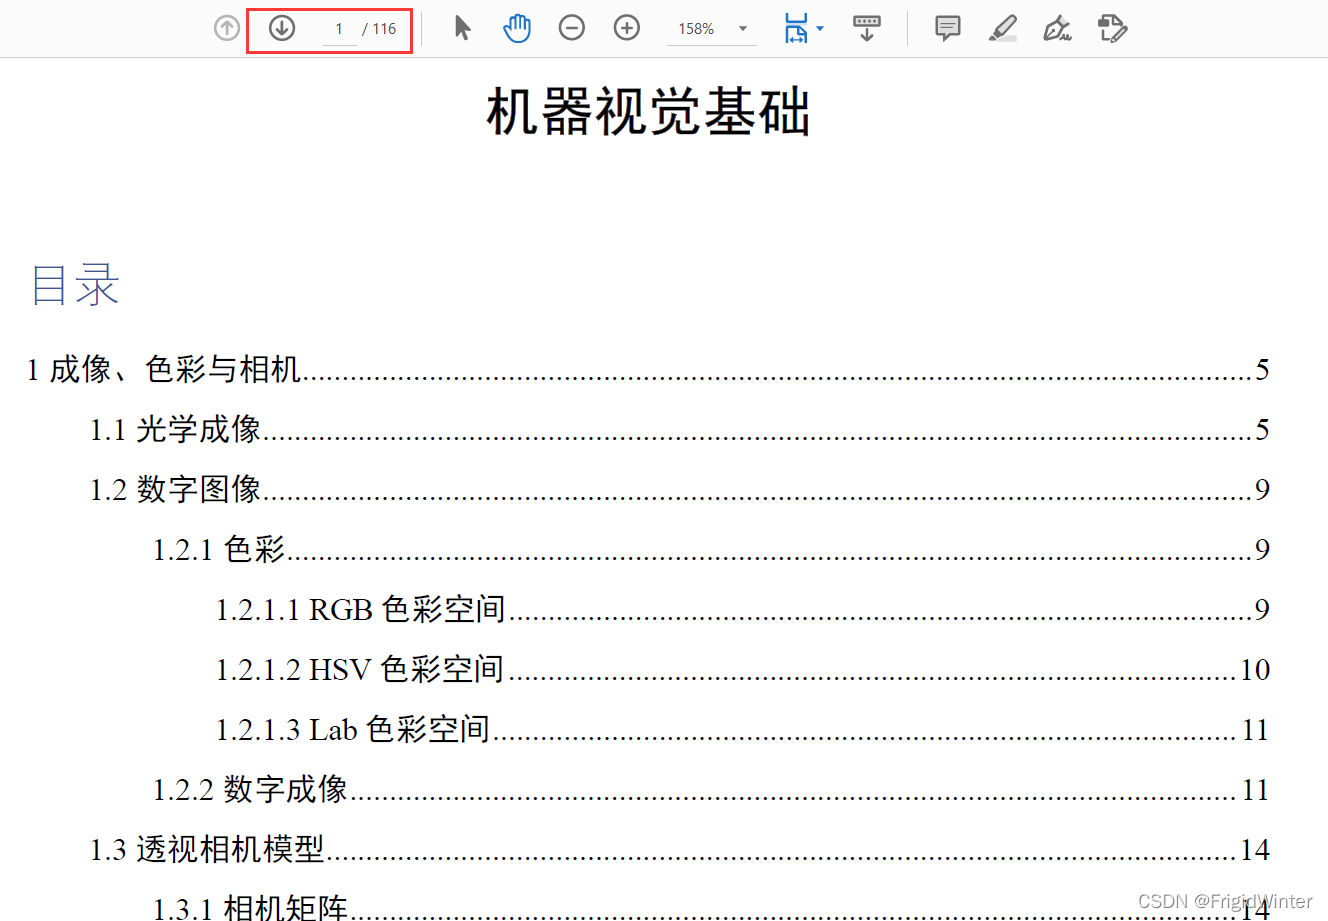Go to next page arrow

point(282,28)
